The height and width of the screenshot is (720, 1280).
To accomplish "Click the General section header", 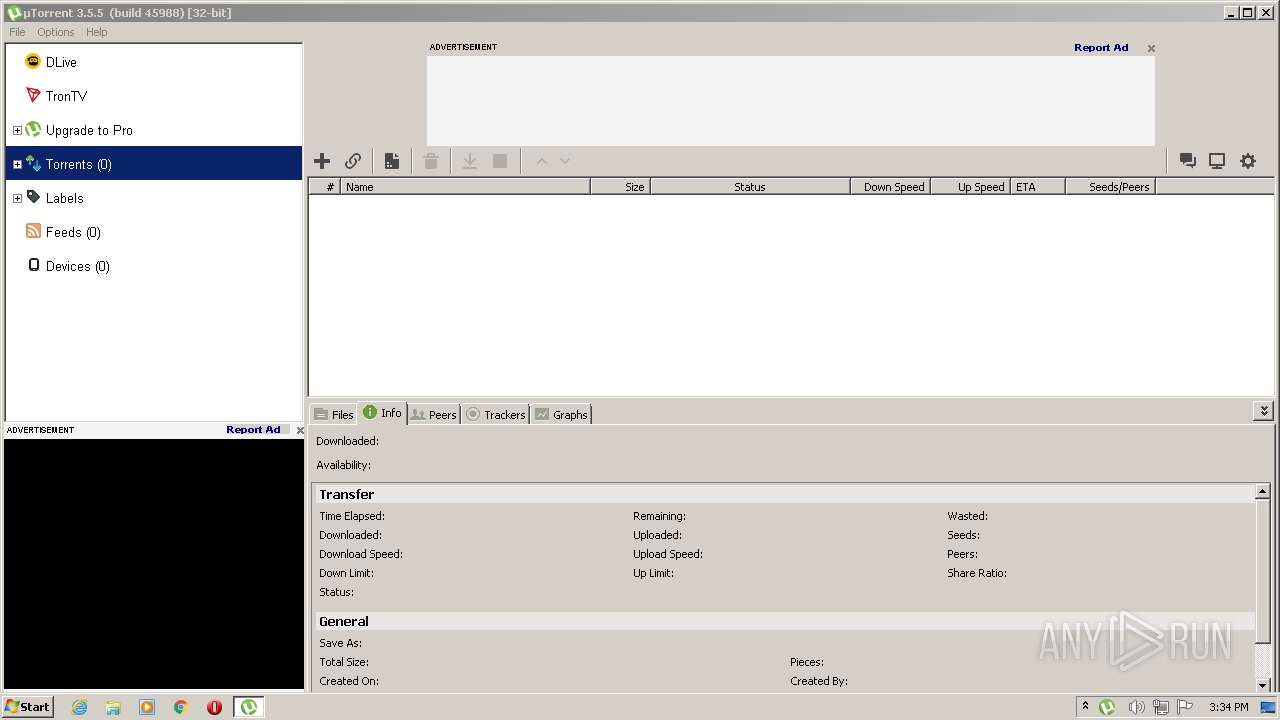I will 784,621.
